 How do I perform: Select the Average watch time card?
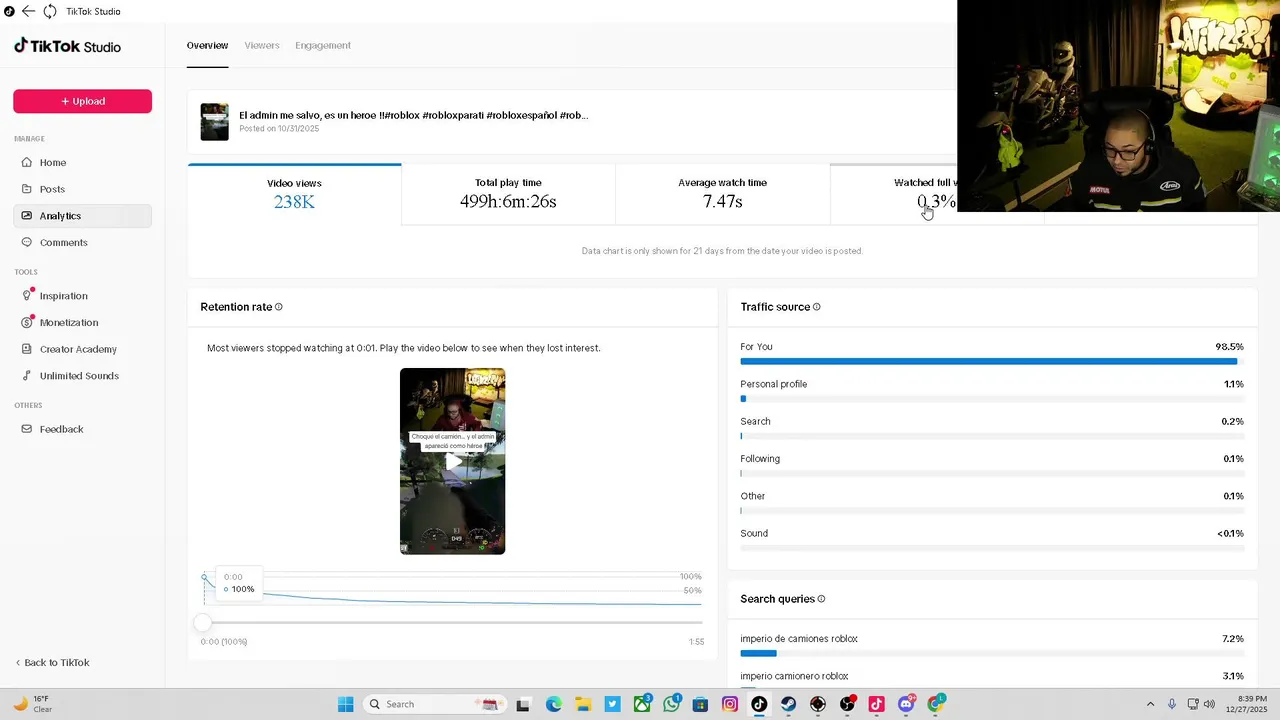(722, 194)
